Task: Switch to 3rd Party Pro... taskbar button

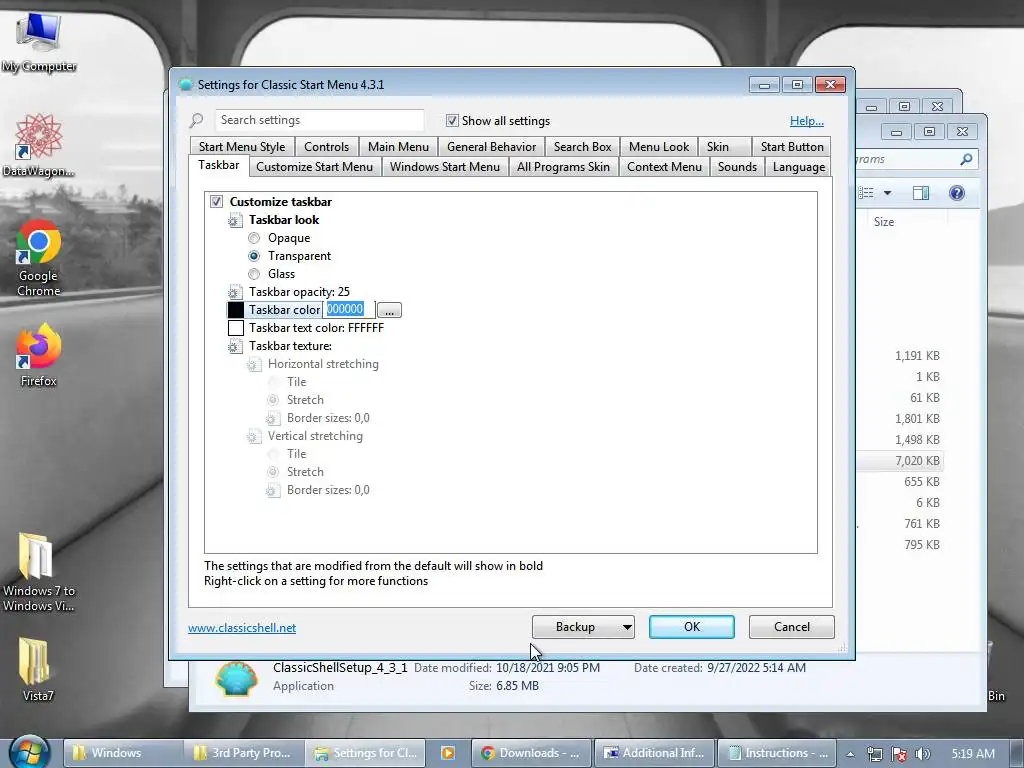Action: point(245,753)
